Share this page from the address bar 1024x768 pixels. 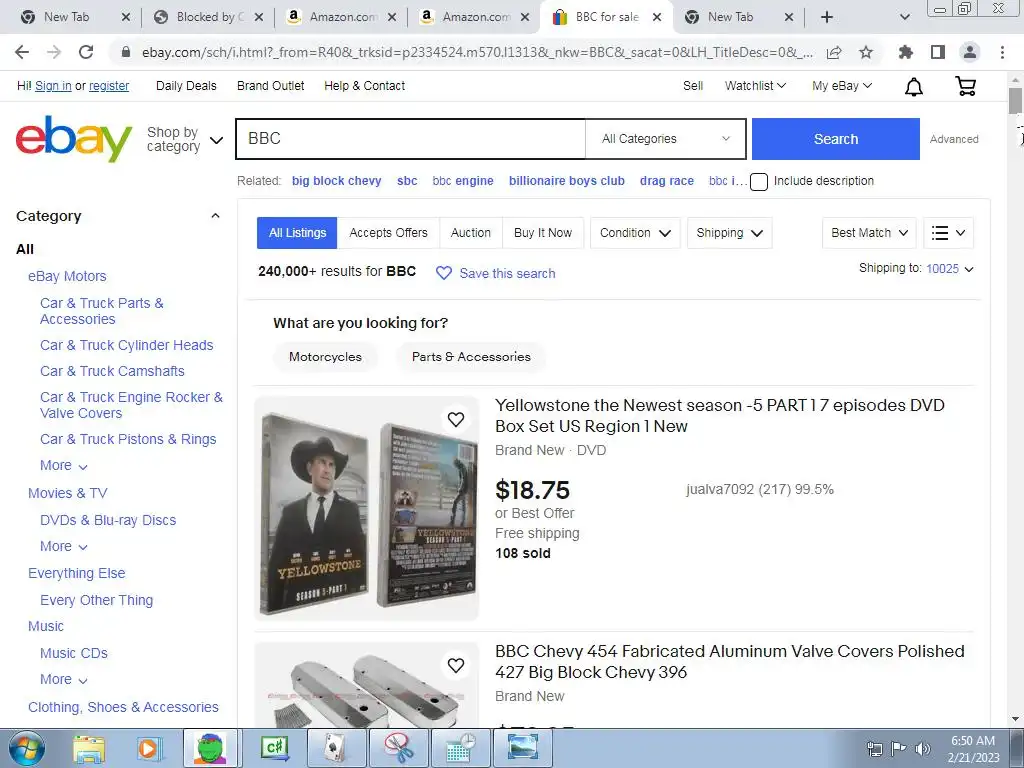click(x=834, y=53)
